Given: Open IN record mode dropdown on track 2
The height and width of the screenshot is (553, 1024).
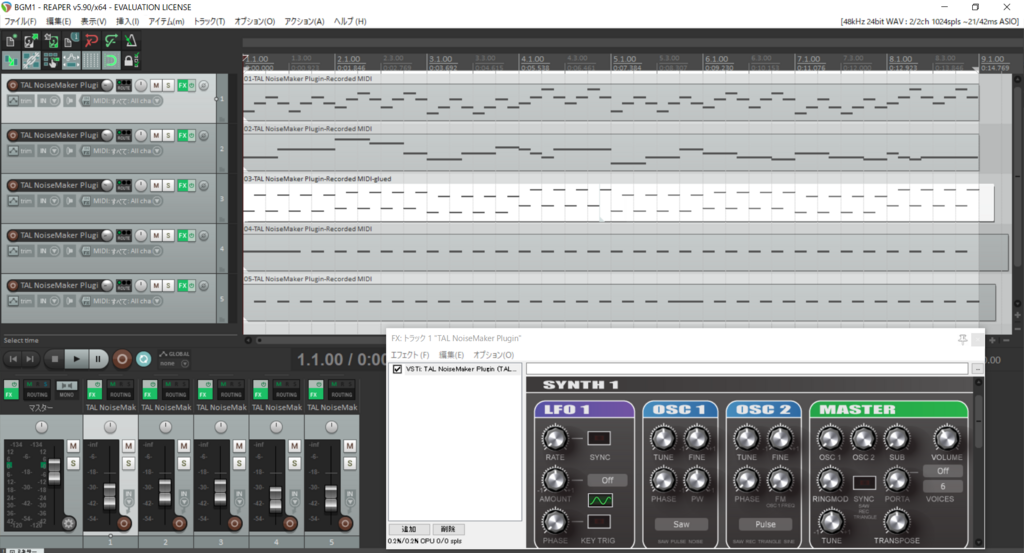Looking at the screenshot, I should 54,151.
